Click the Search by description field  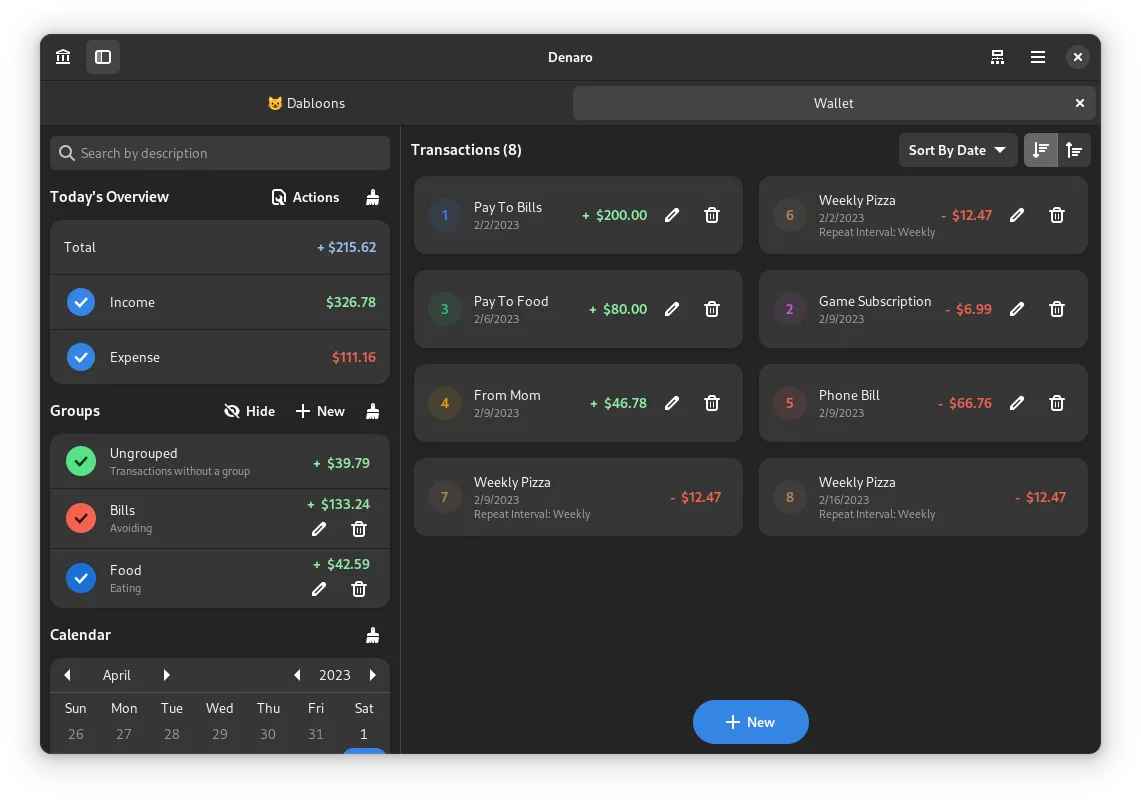pos(220,153)
